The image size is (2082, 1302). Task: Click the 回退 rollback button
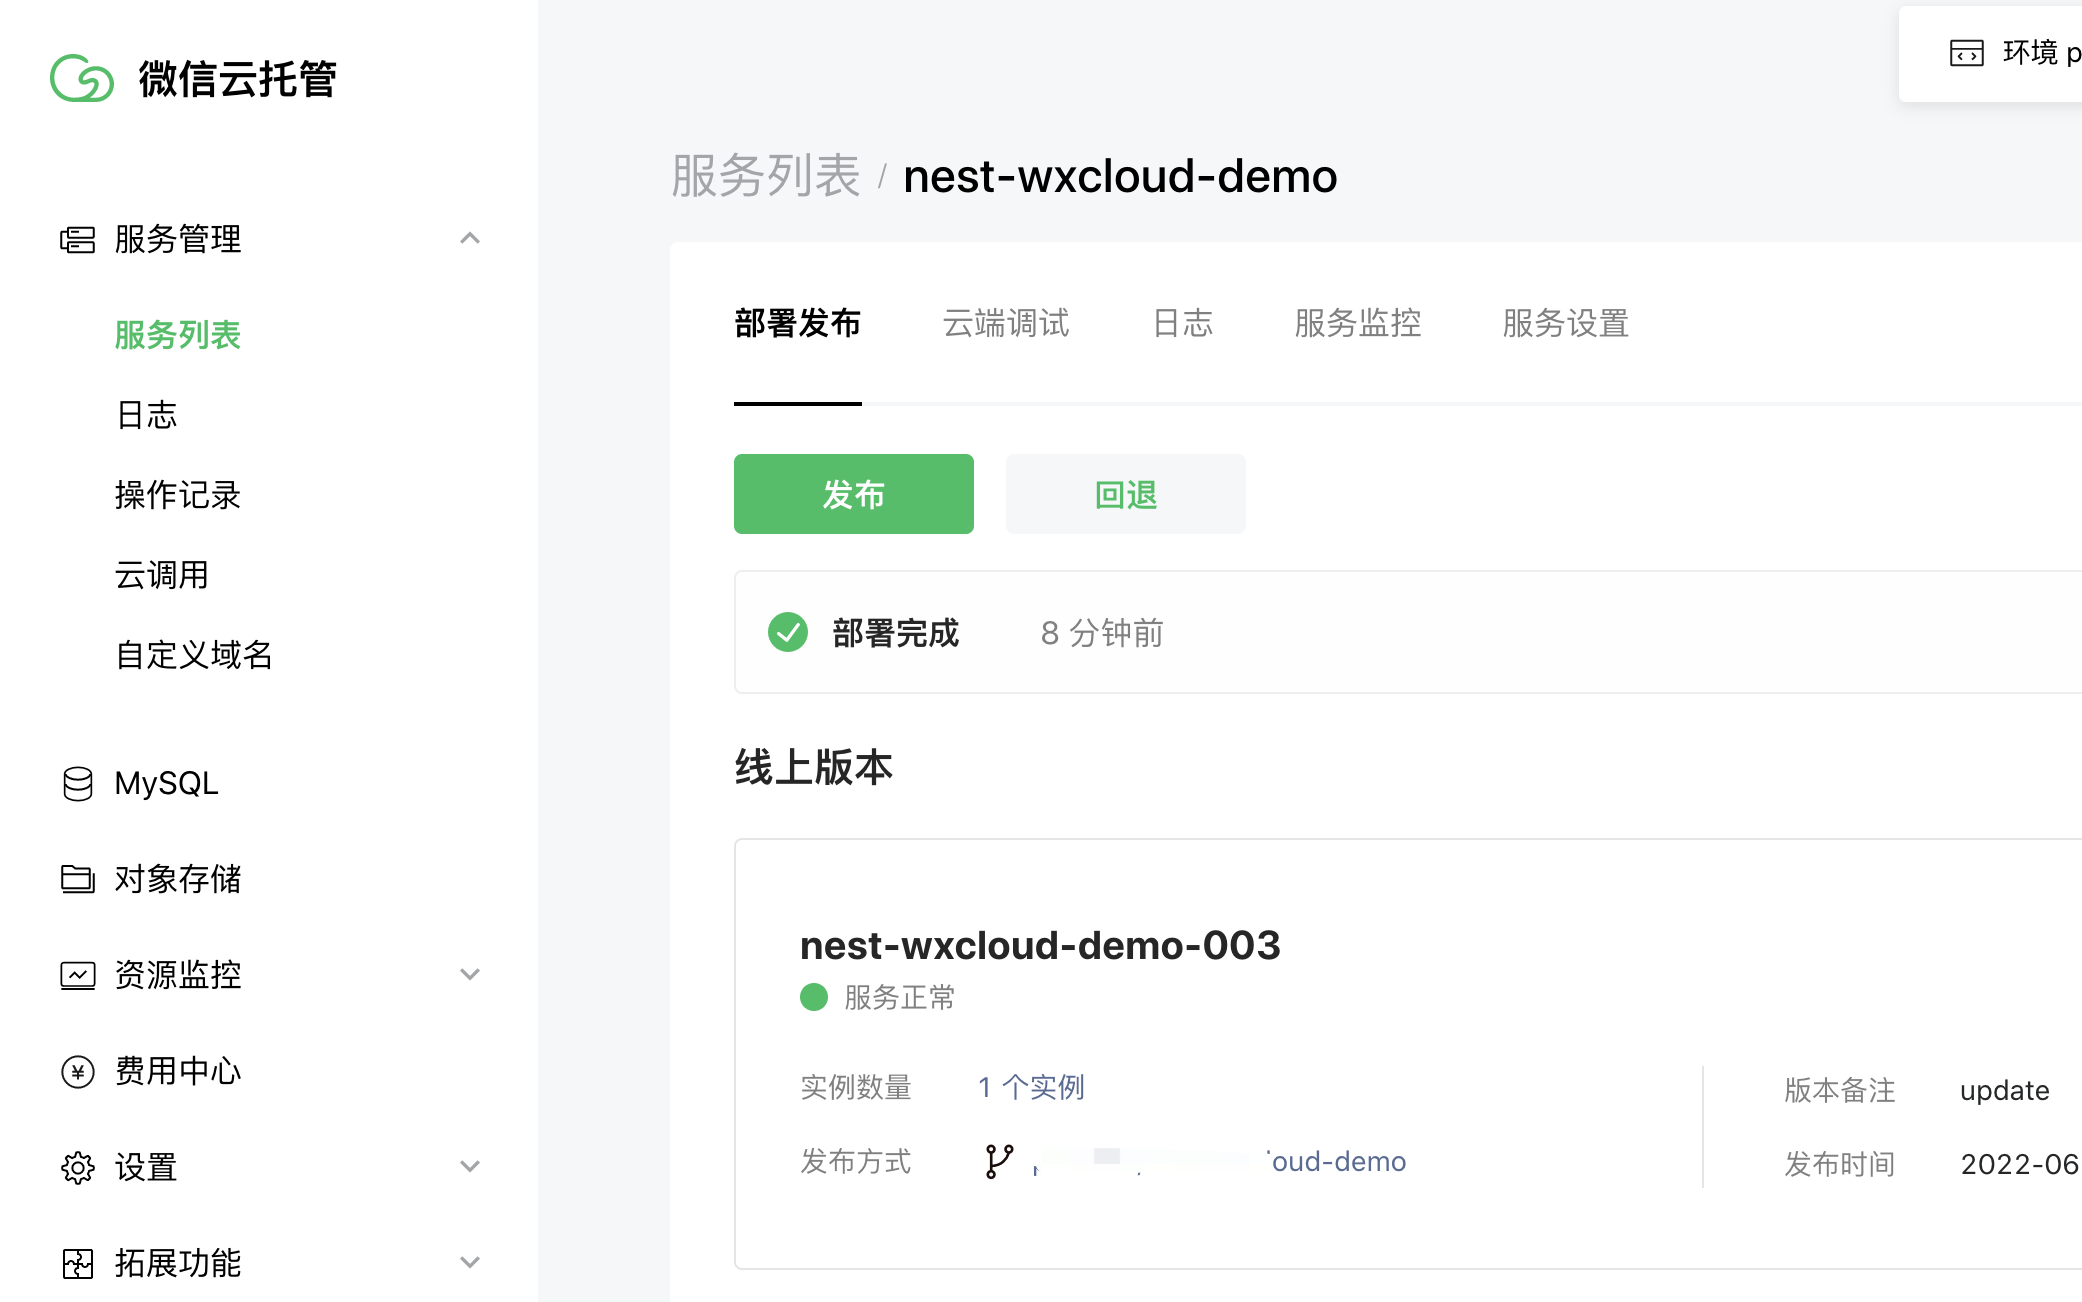pyautogui.click(x=1126, y=494)
